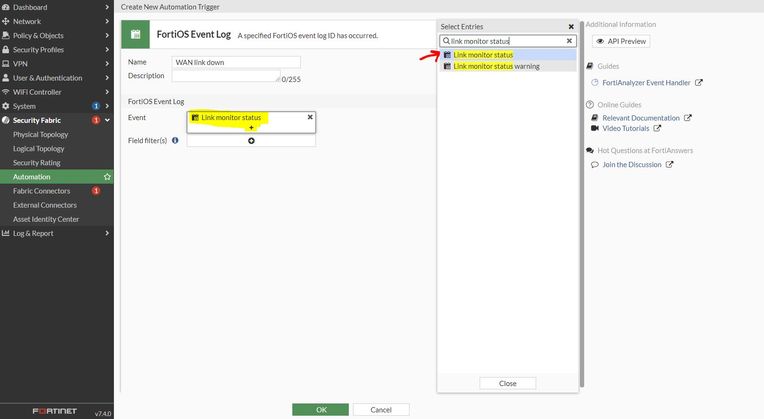Viewport: 764px width, 419px height.
Task: Click the System blue notification badge
Action: 96,106
